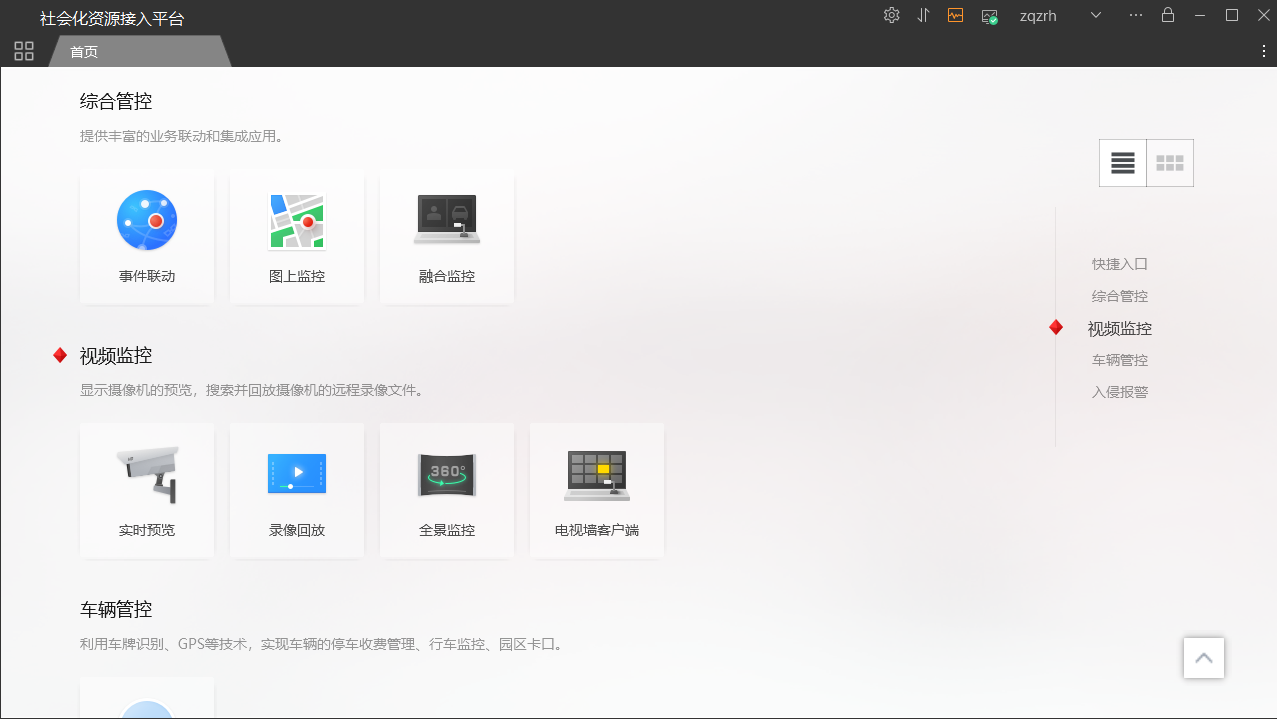Click the up-down arrows transfer icon
The image size is (1277, 719).
click(924, 15)
